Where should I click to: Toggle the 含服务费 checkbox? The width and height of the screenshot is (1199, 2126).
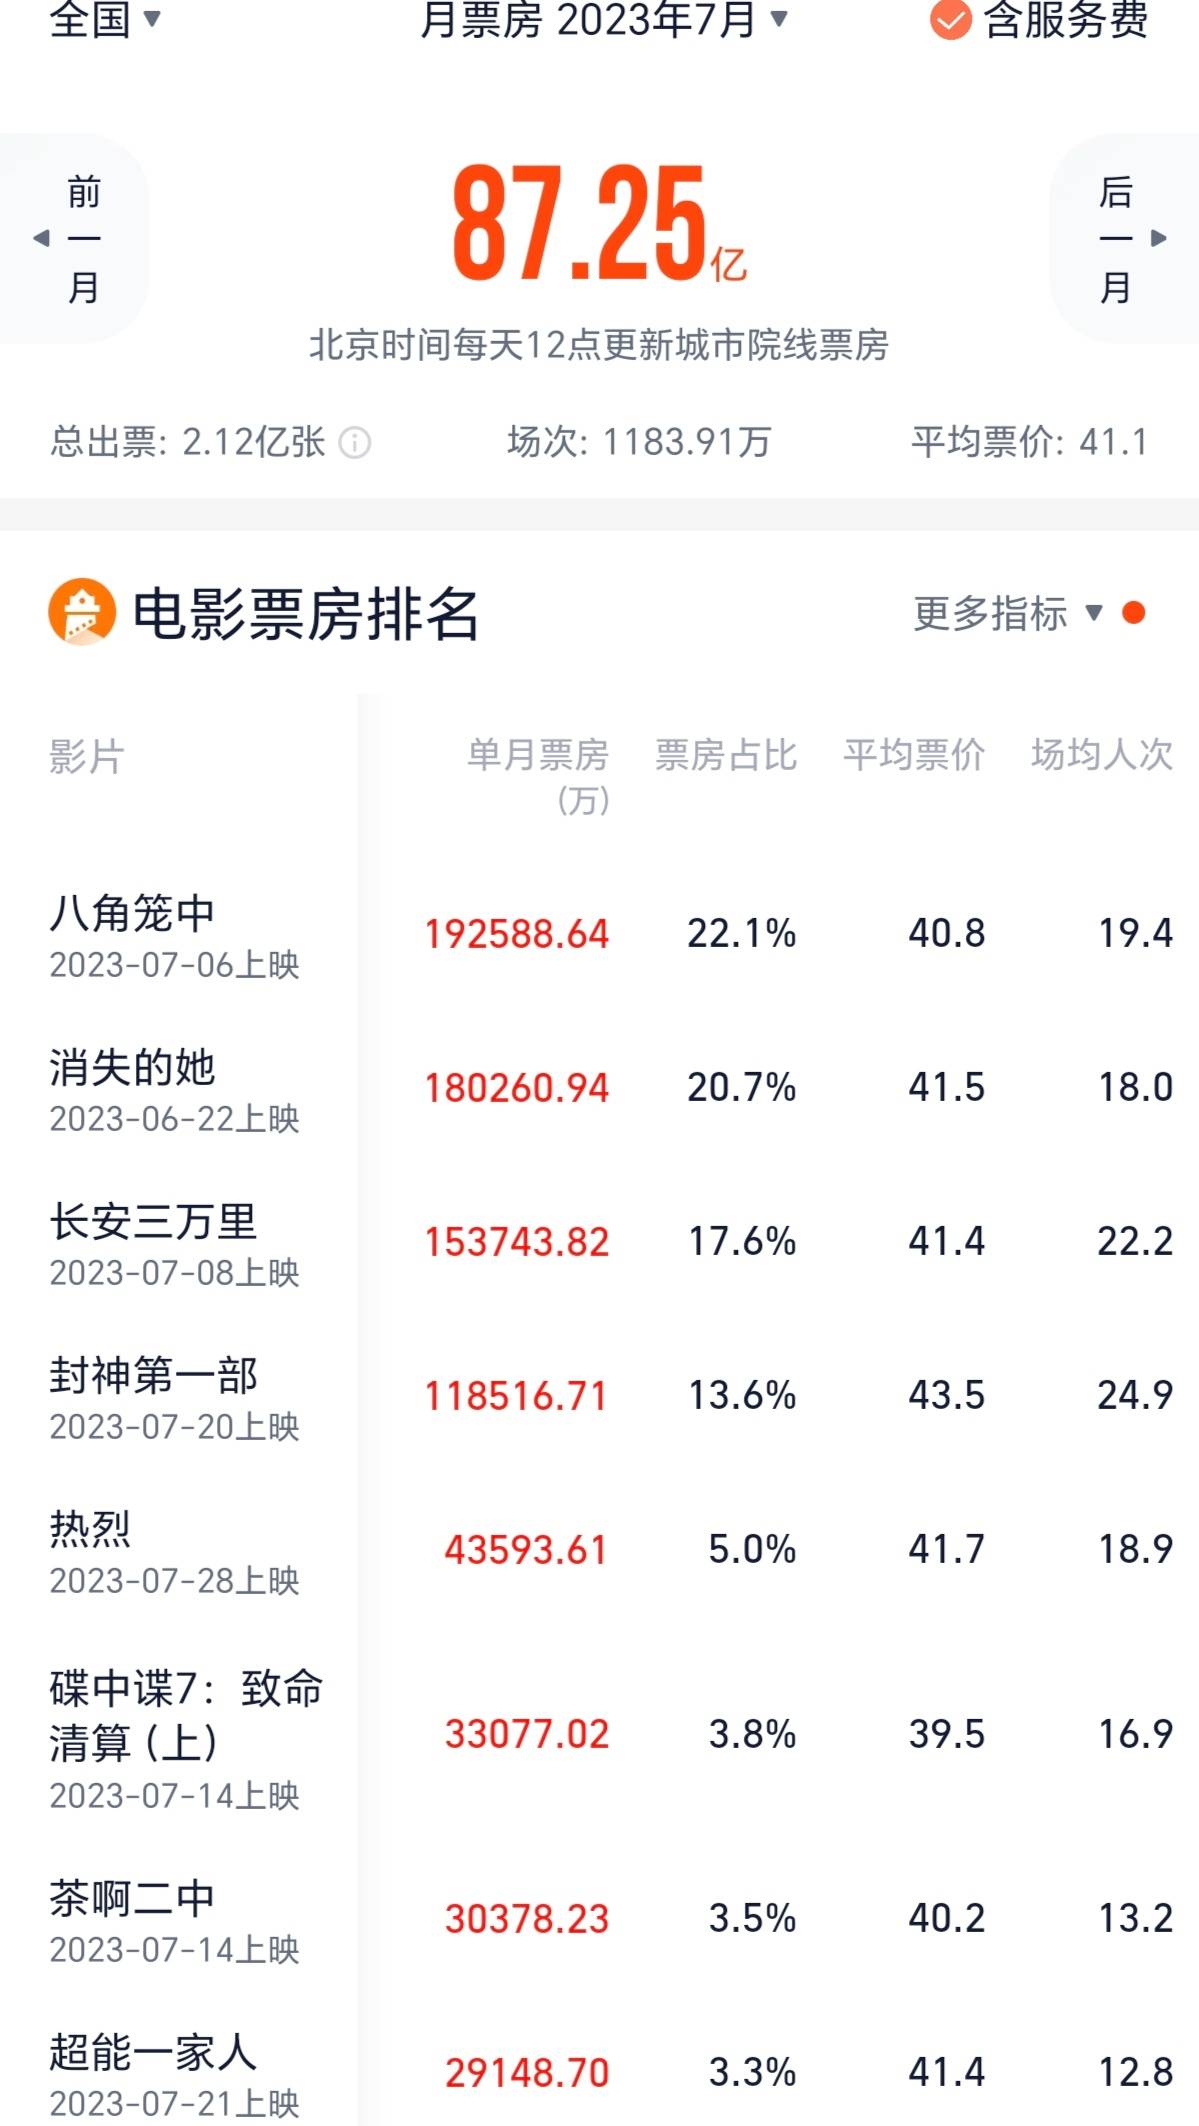pos(950,20)
